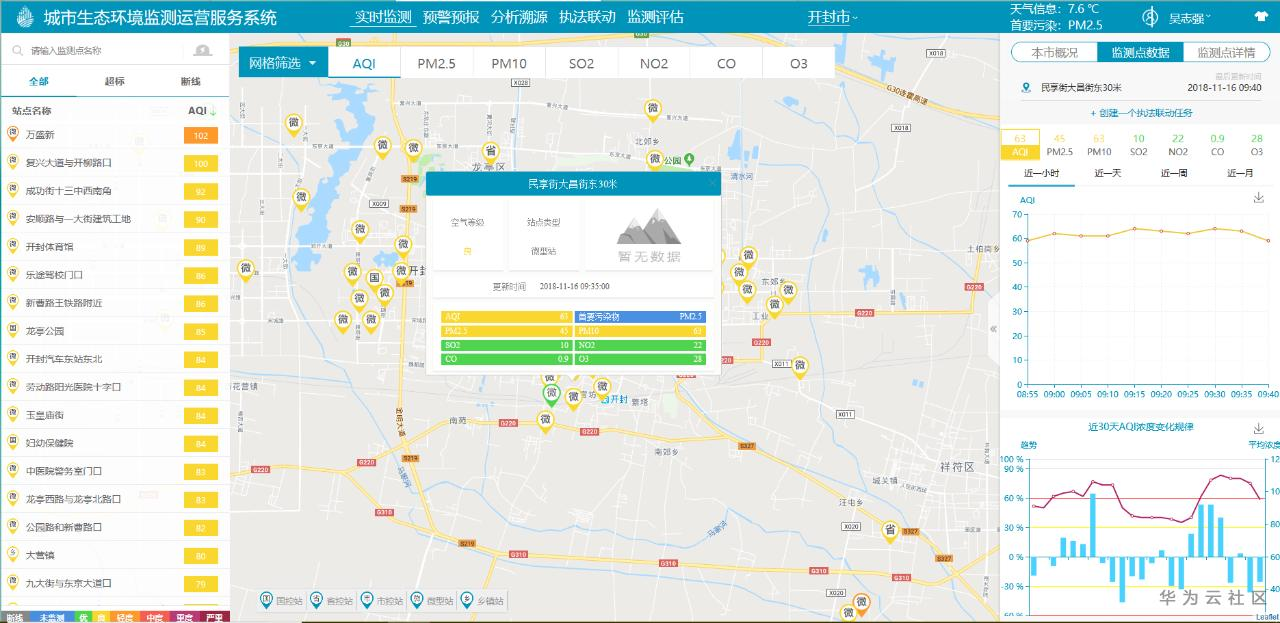Click the green 微 marker on the map
Image resolution: width=1280 pixels, height=623 pixels.
click(x=550, y=395)
